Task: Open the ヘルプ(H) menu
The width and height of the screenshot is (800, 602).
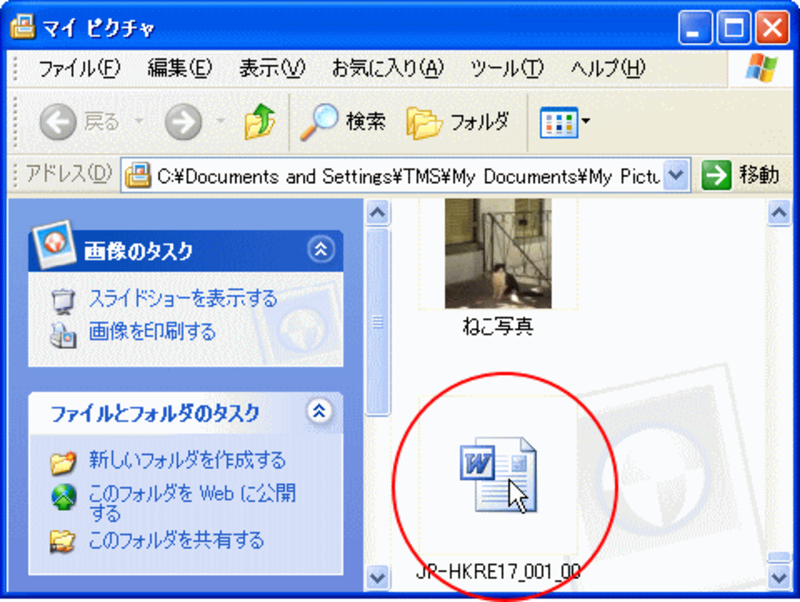Action: click(x=608, y=68)
